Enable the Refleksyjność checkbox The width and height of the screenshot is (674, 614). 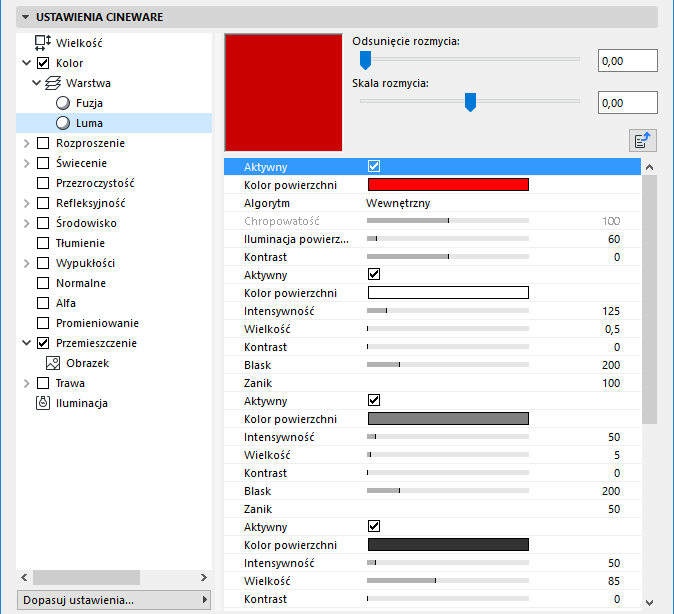click(x=43, y=203)
